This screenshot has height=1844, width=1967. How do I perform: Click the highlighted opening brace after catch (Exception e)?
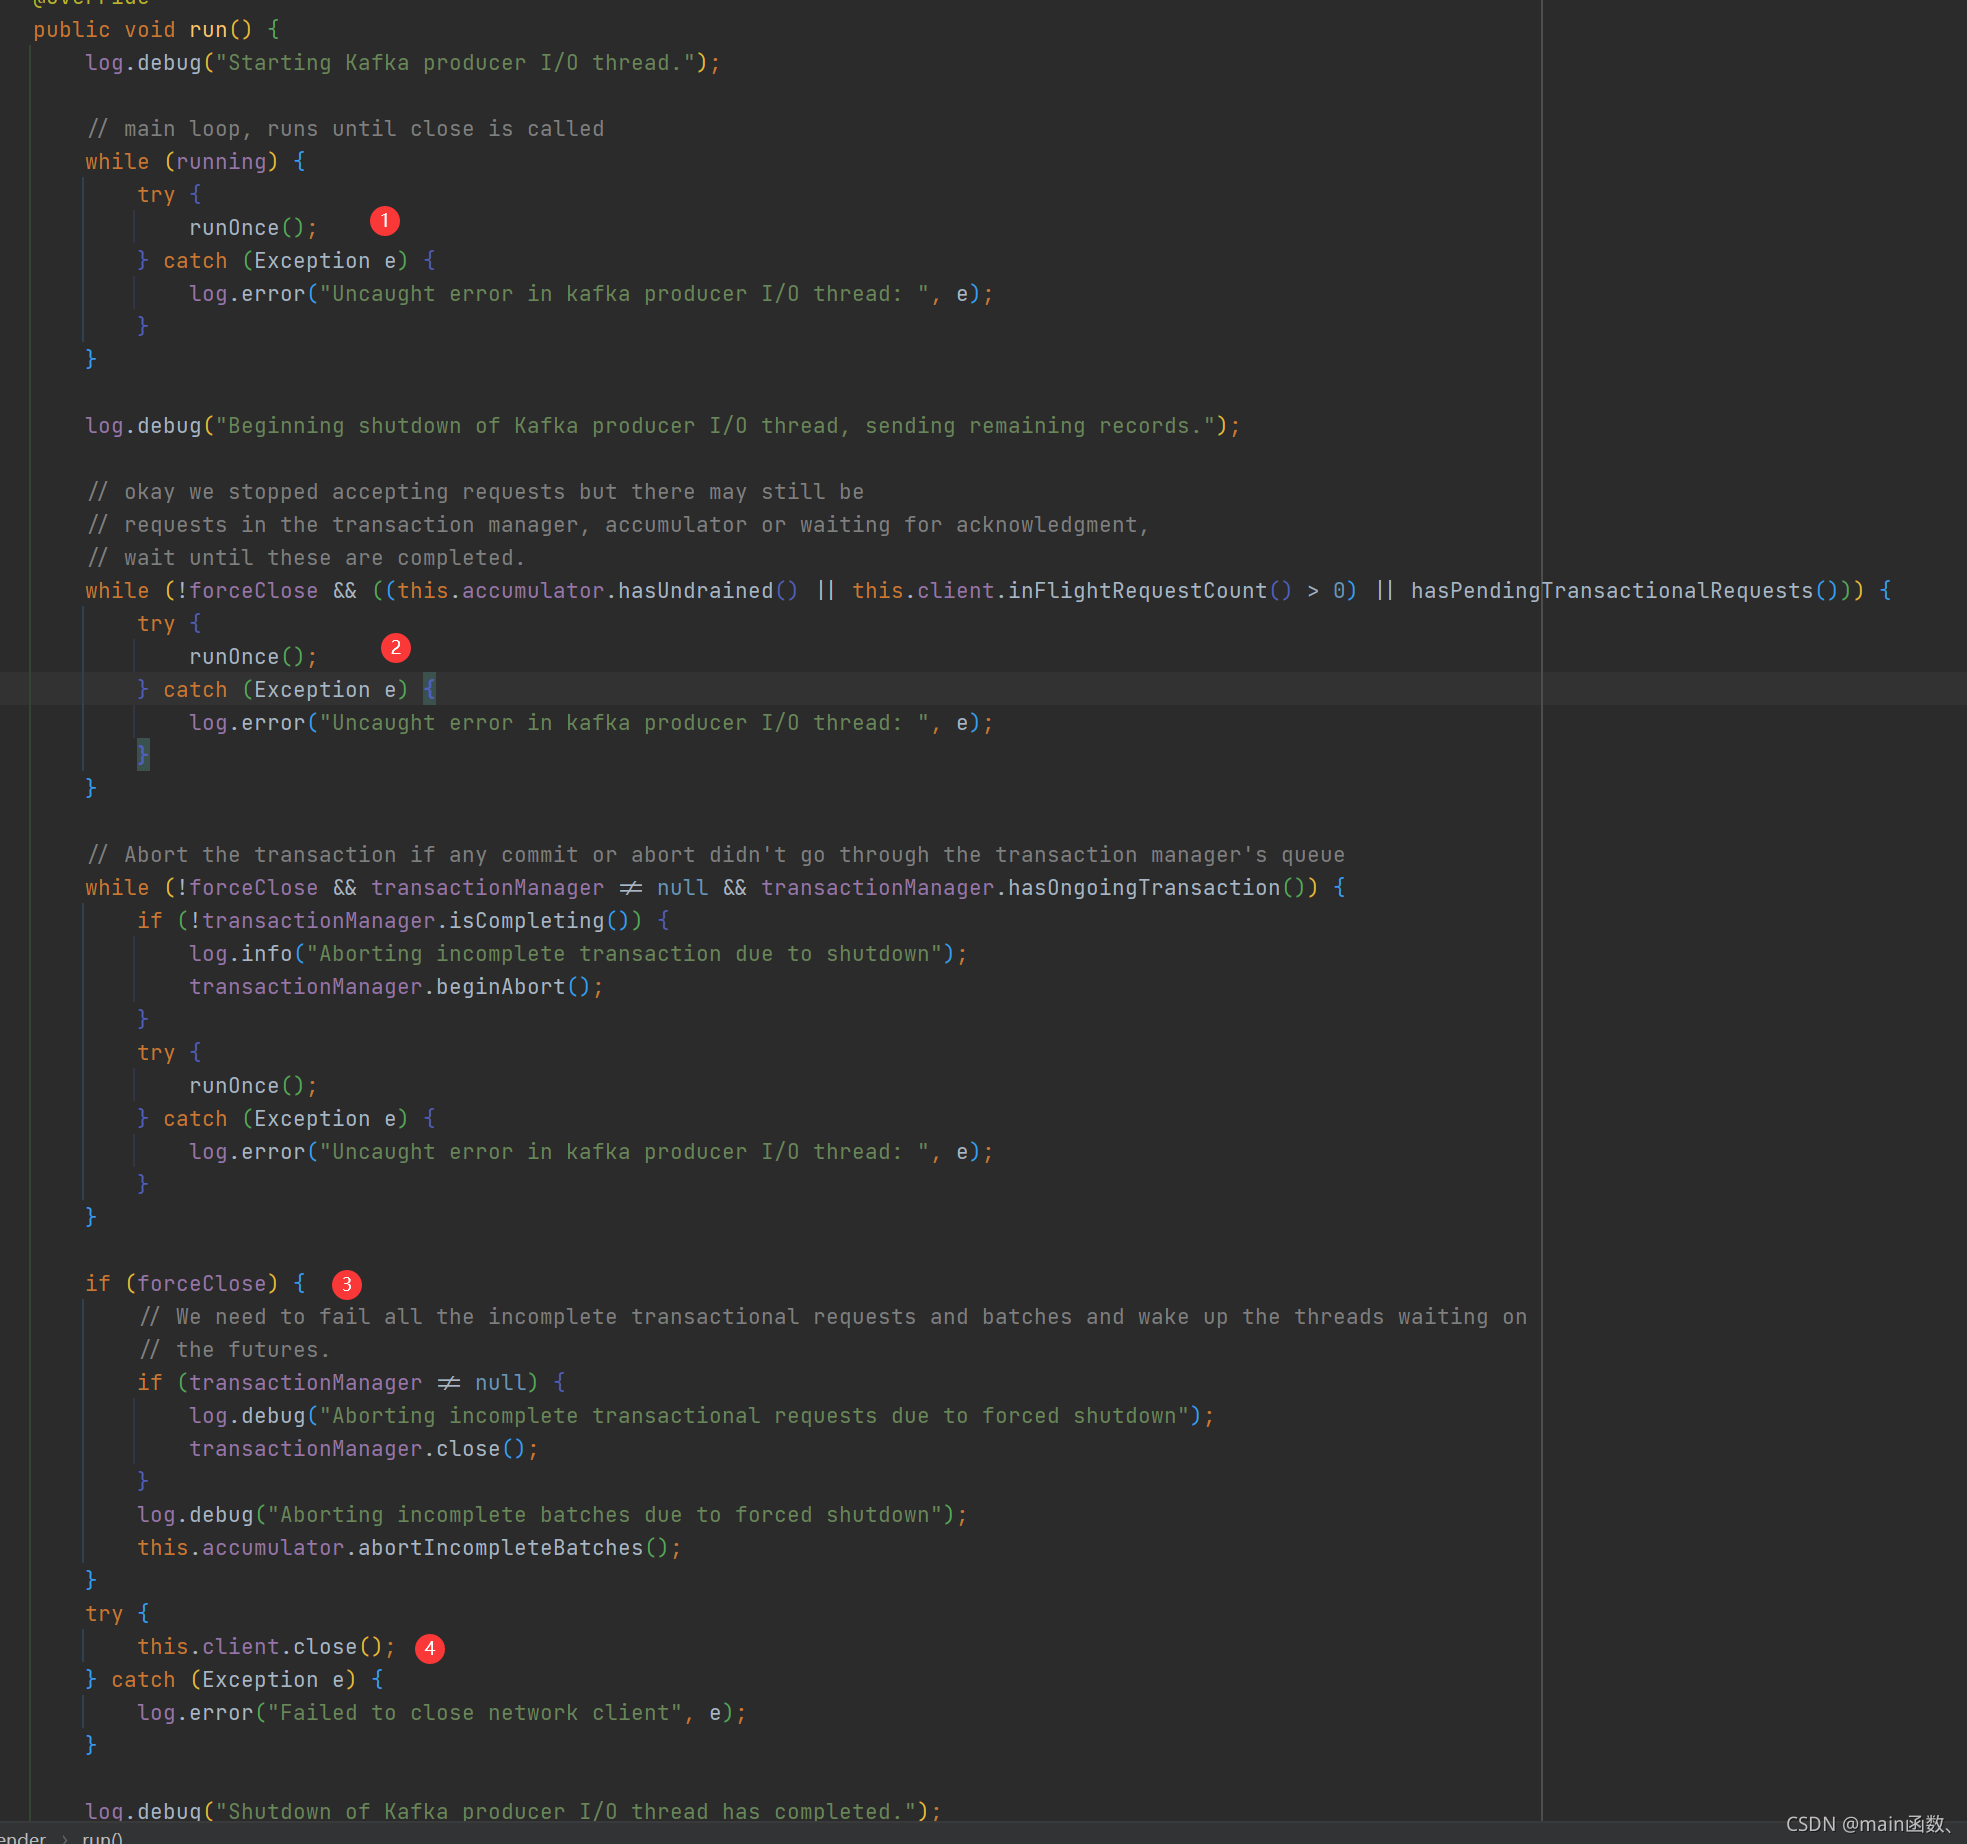click(429, 689)
